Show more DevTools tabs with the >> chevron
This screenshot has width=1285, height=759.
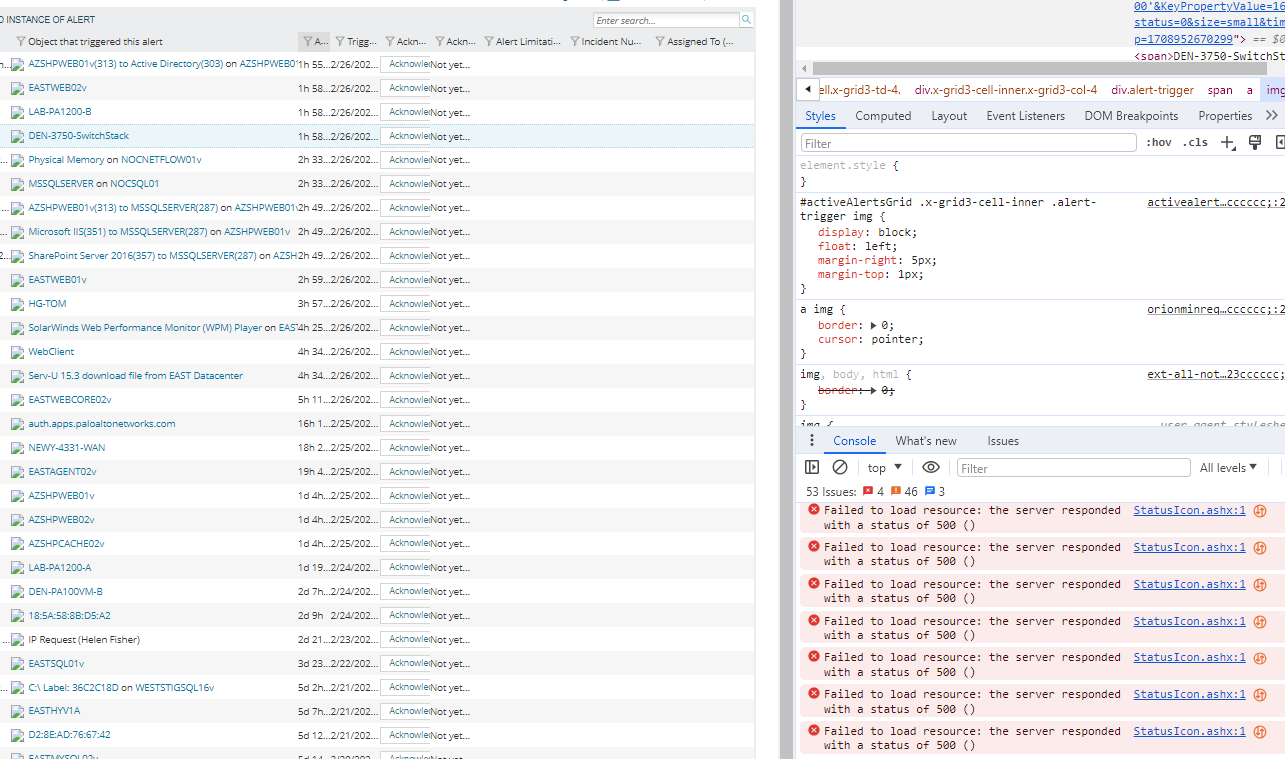(1272, 116)
